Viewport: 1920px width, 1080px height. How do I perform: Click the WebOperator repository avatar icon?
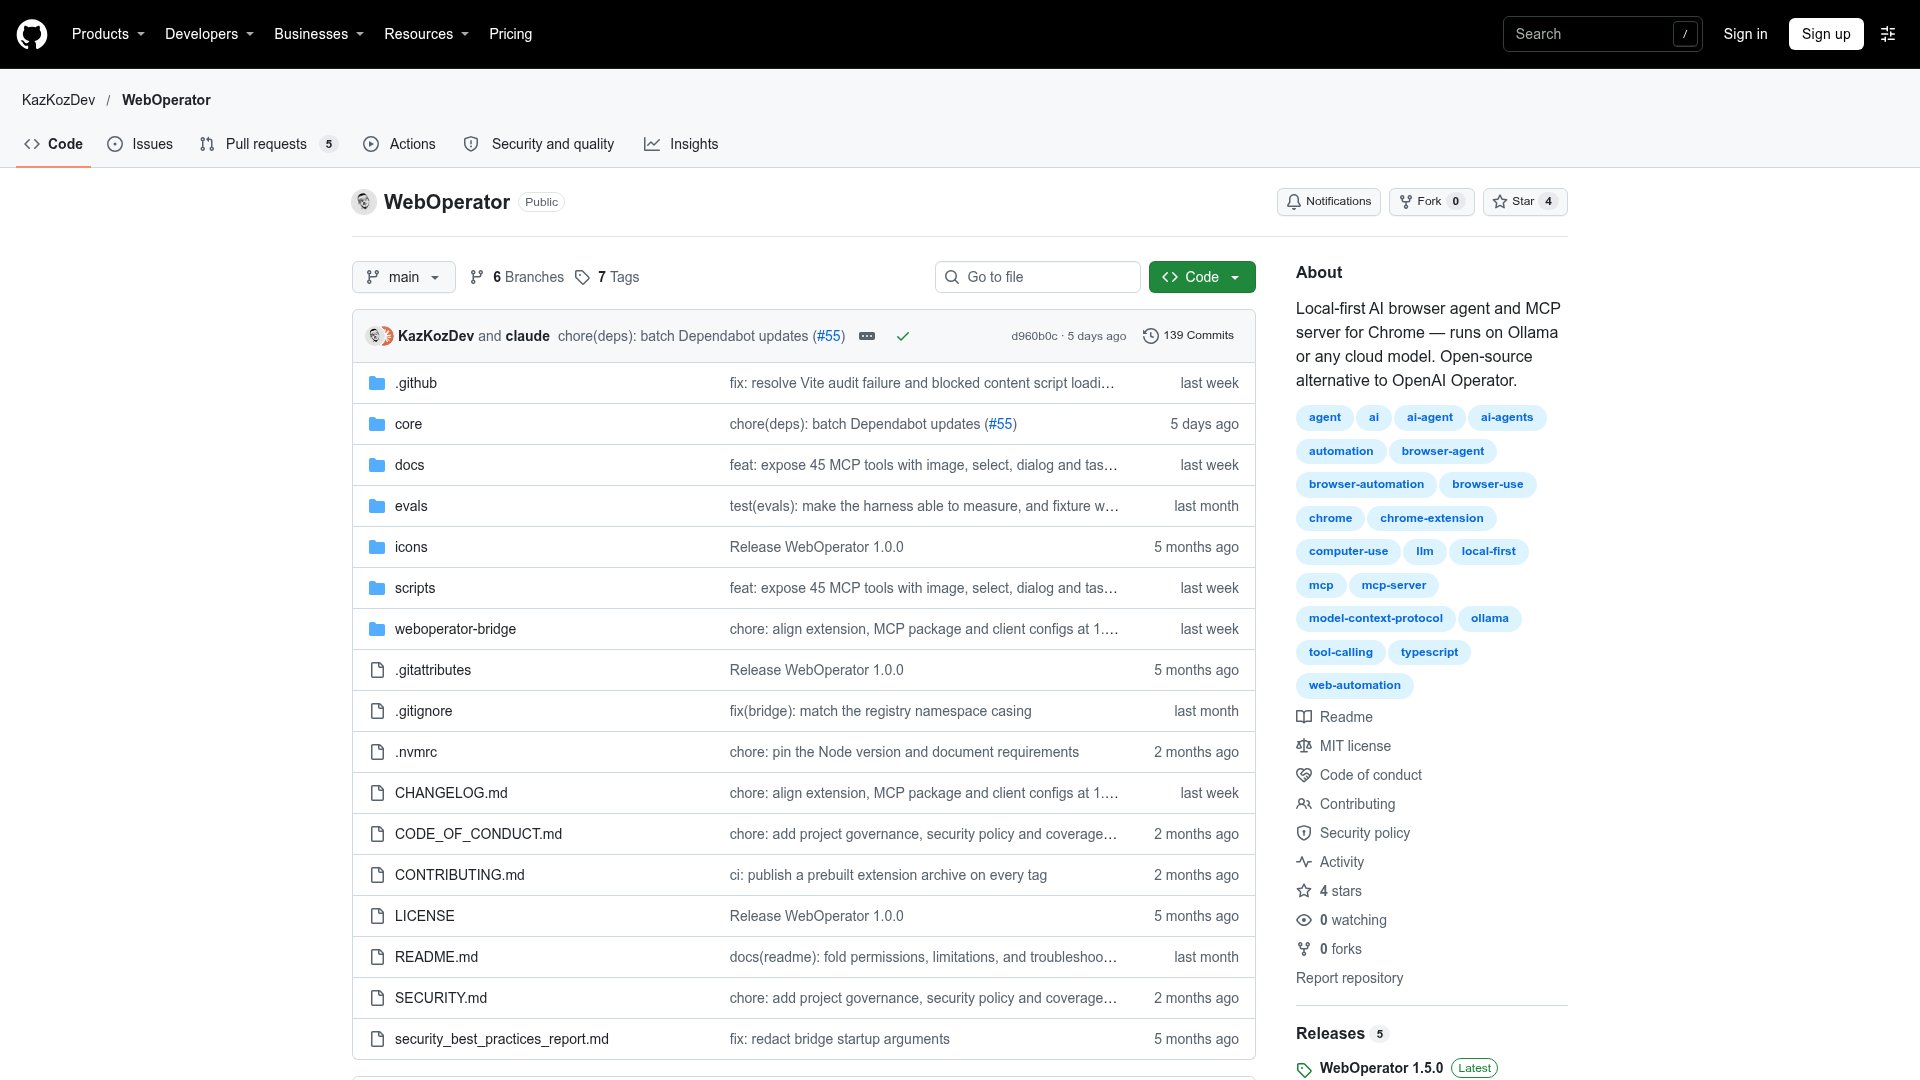(364, 202)
